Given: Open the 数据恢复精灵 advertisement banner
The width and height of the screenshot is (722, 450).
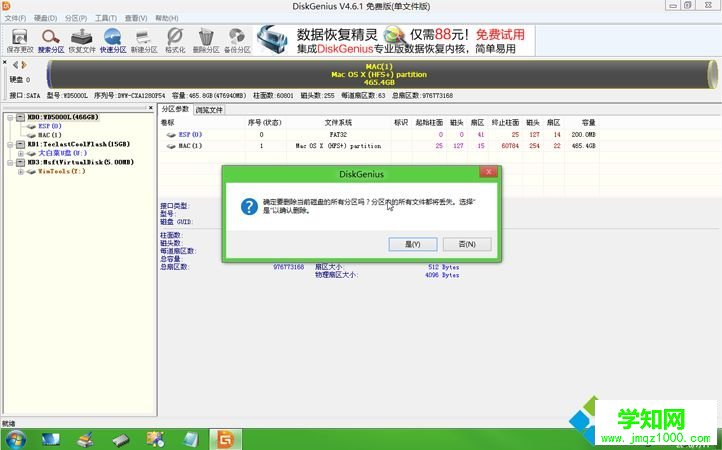Looking at the screenshot, I should pyautogui.click(x=395, y=41).
